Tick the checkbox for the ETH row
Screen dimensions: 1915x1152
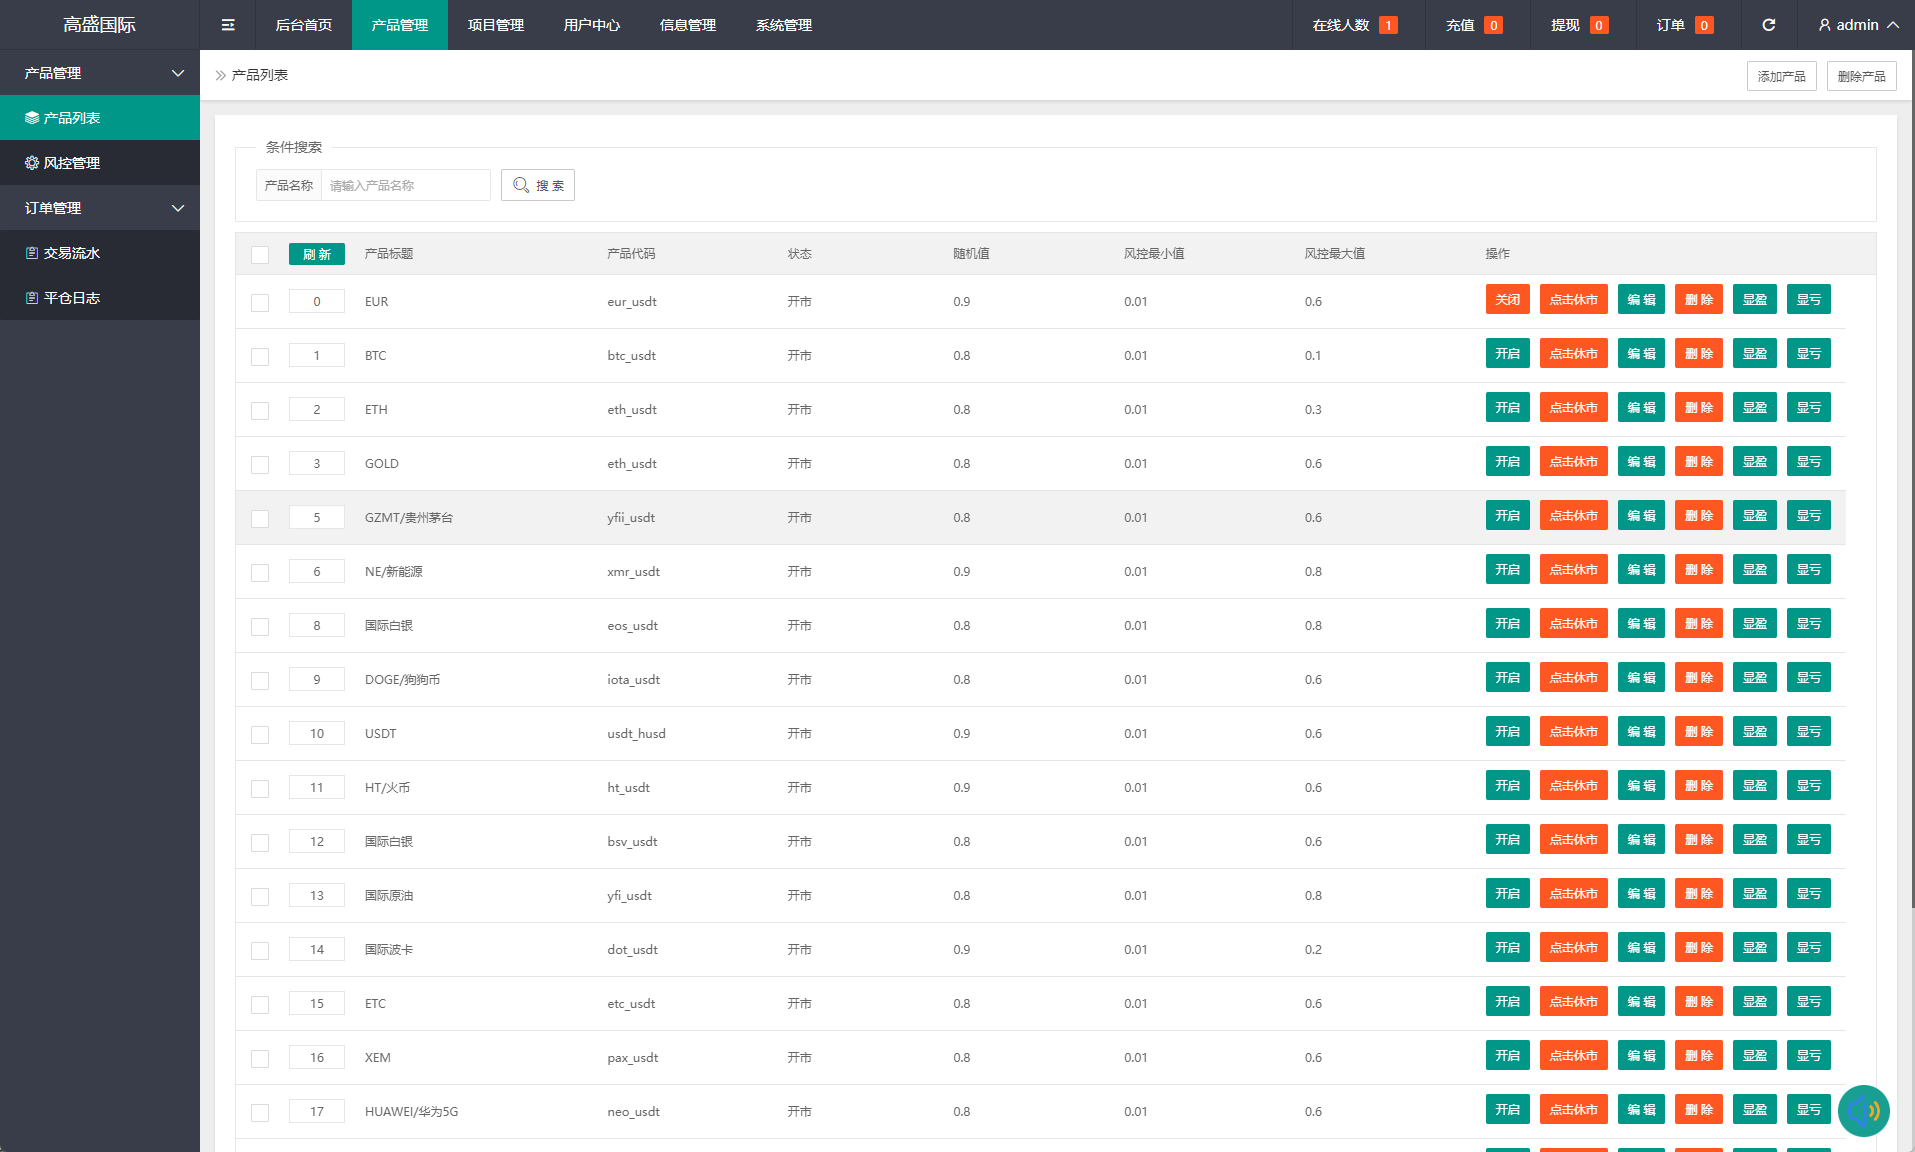coord(260,411)
